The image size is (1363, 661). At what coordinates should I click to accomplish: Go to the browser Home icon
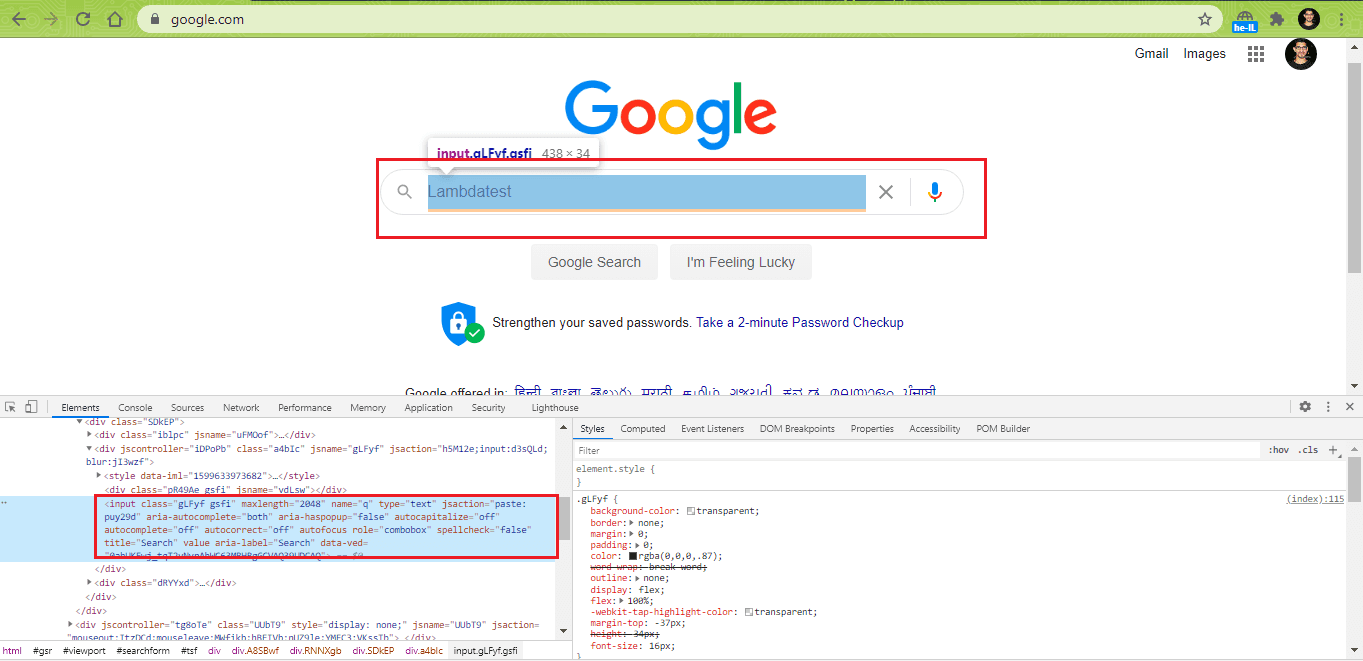coord(115,19)
